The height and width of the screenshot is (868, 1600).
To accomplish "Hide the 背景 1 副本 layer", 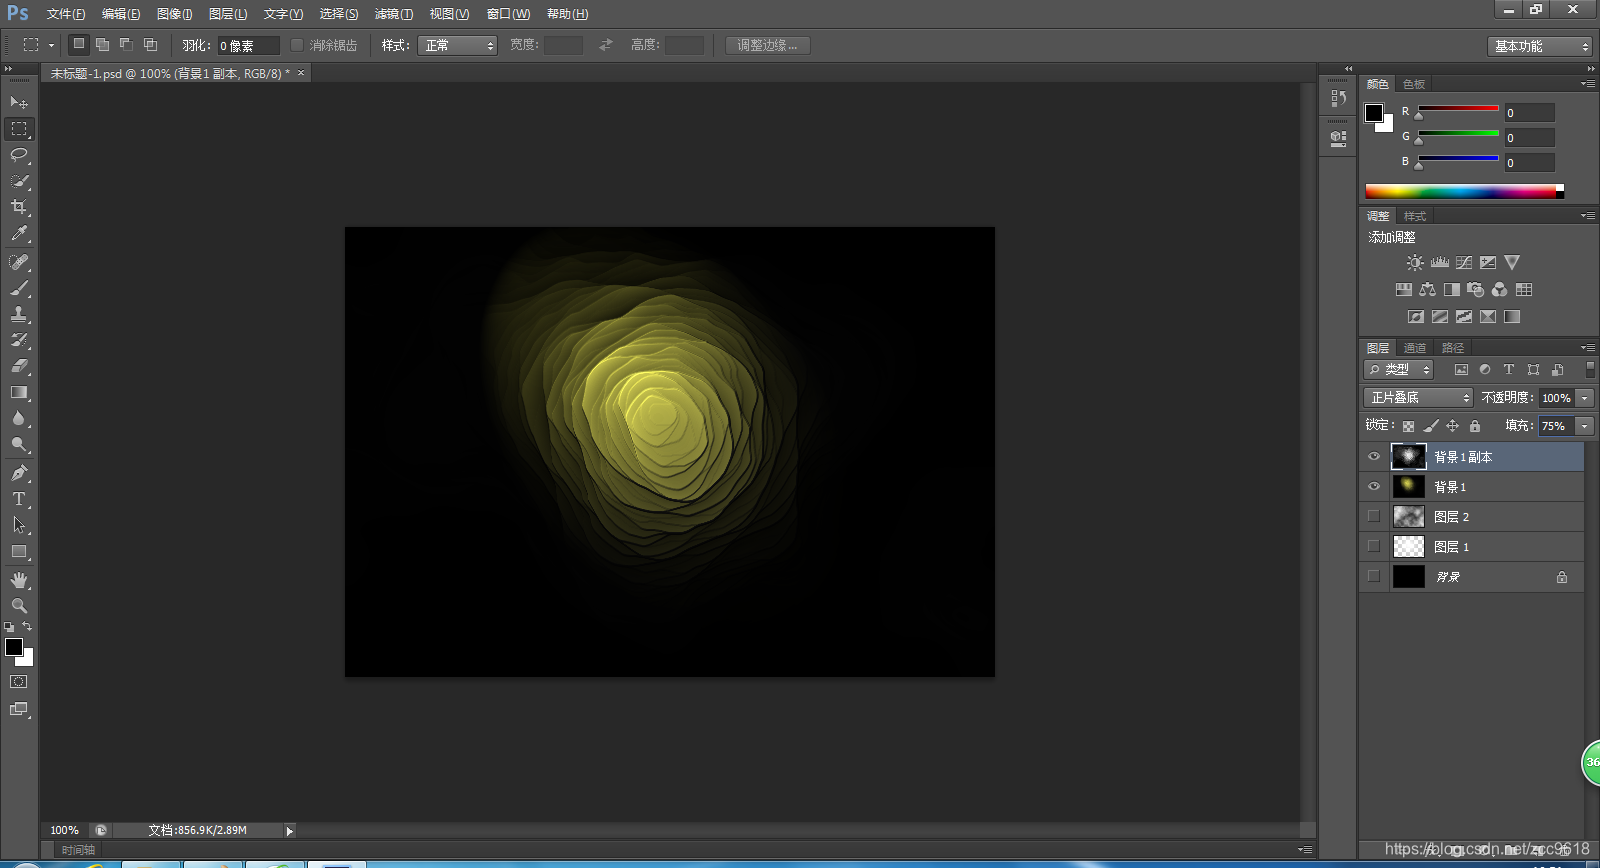I will point(1374,457).
